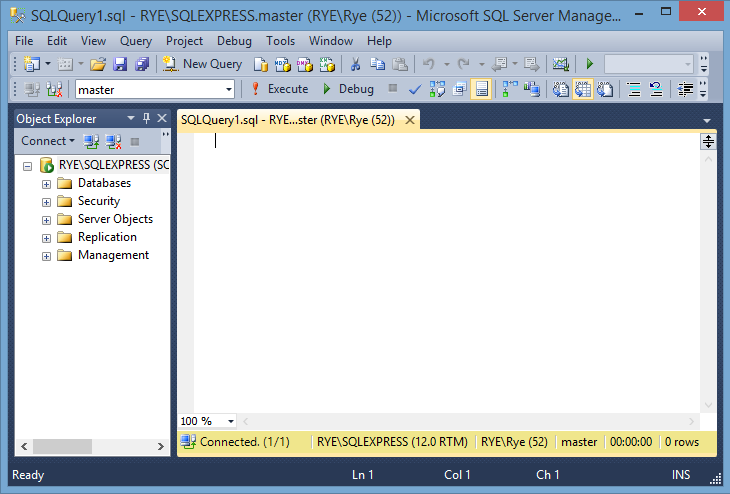Click scroll right arrow in Object Explorer
Viewport: 730px width, 494px height.
161,447
